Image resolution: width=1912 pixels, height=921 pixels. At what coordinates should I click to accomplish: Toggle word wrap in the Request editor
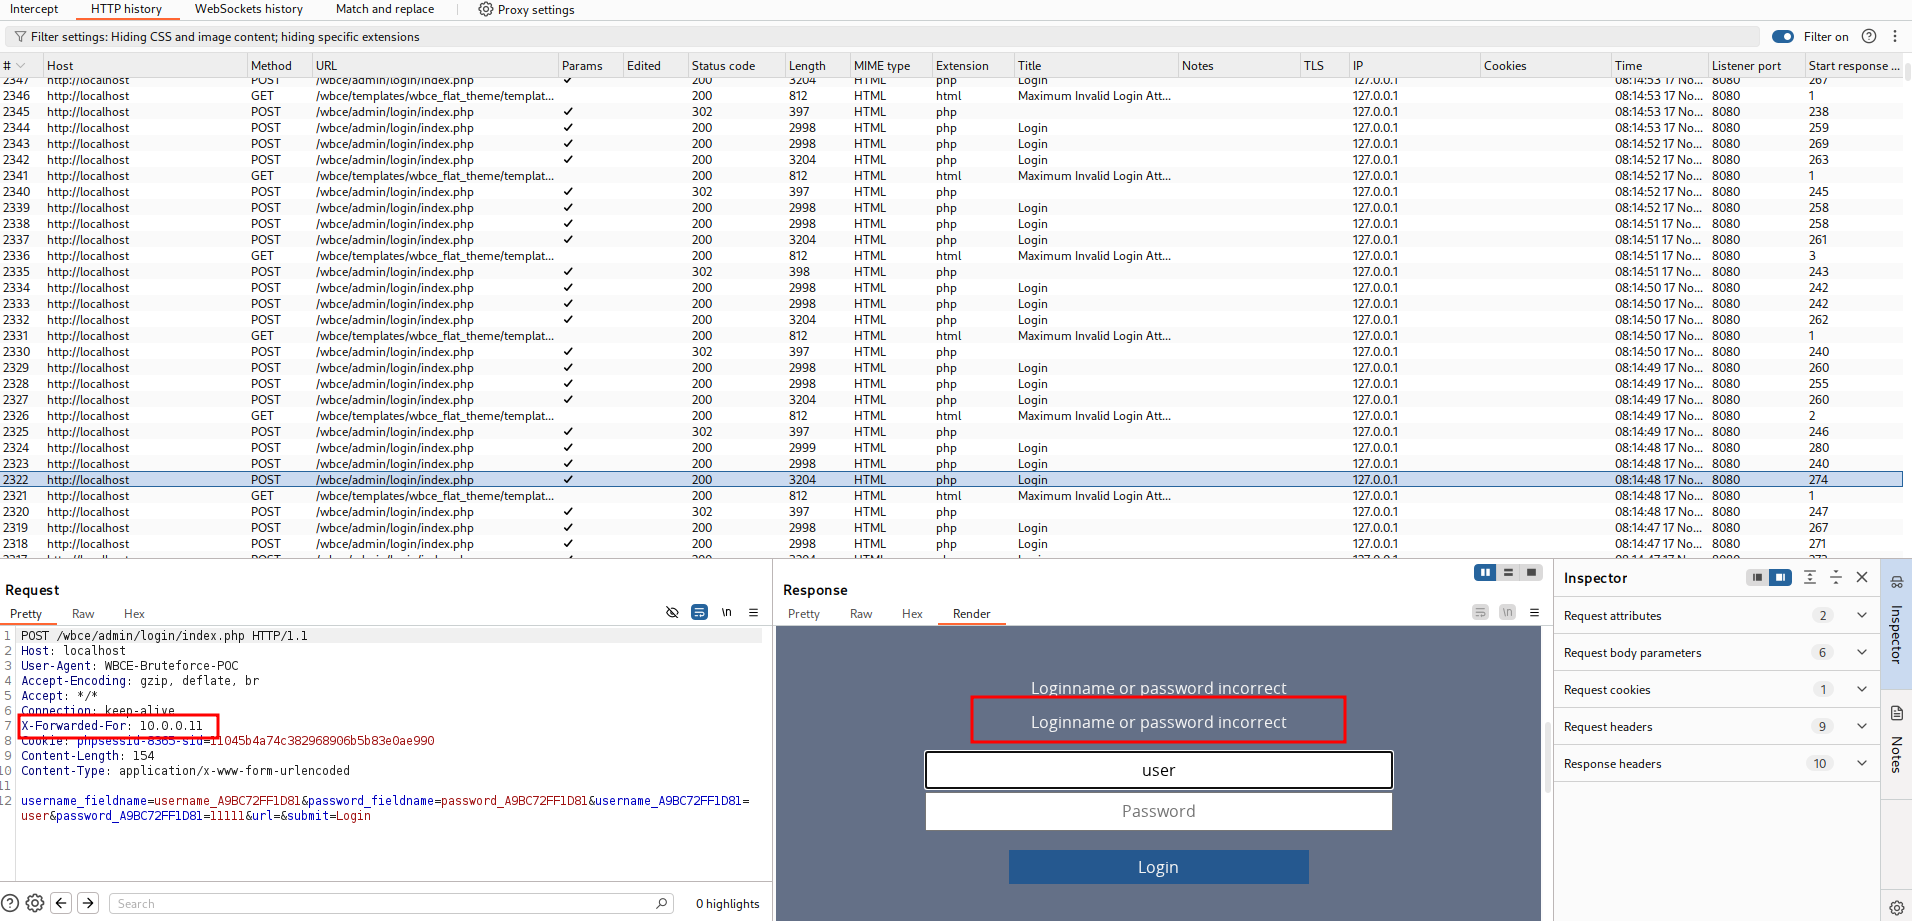coord(700,612)
